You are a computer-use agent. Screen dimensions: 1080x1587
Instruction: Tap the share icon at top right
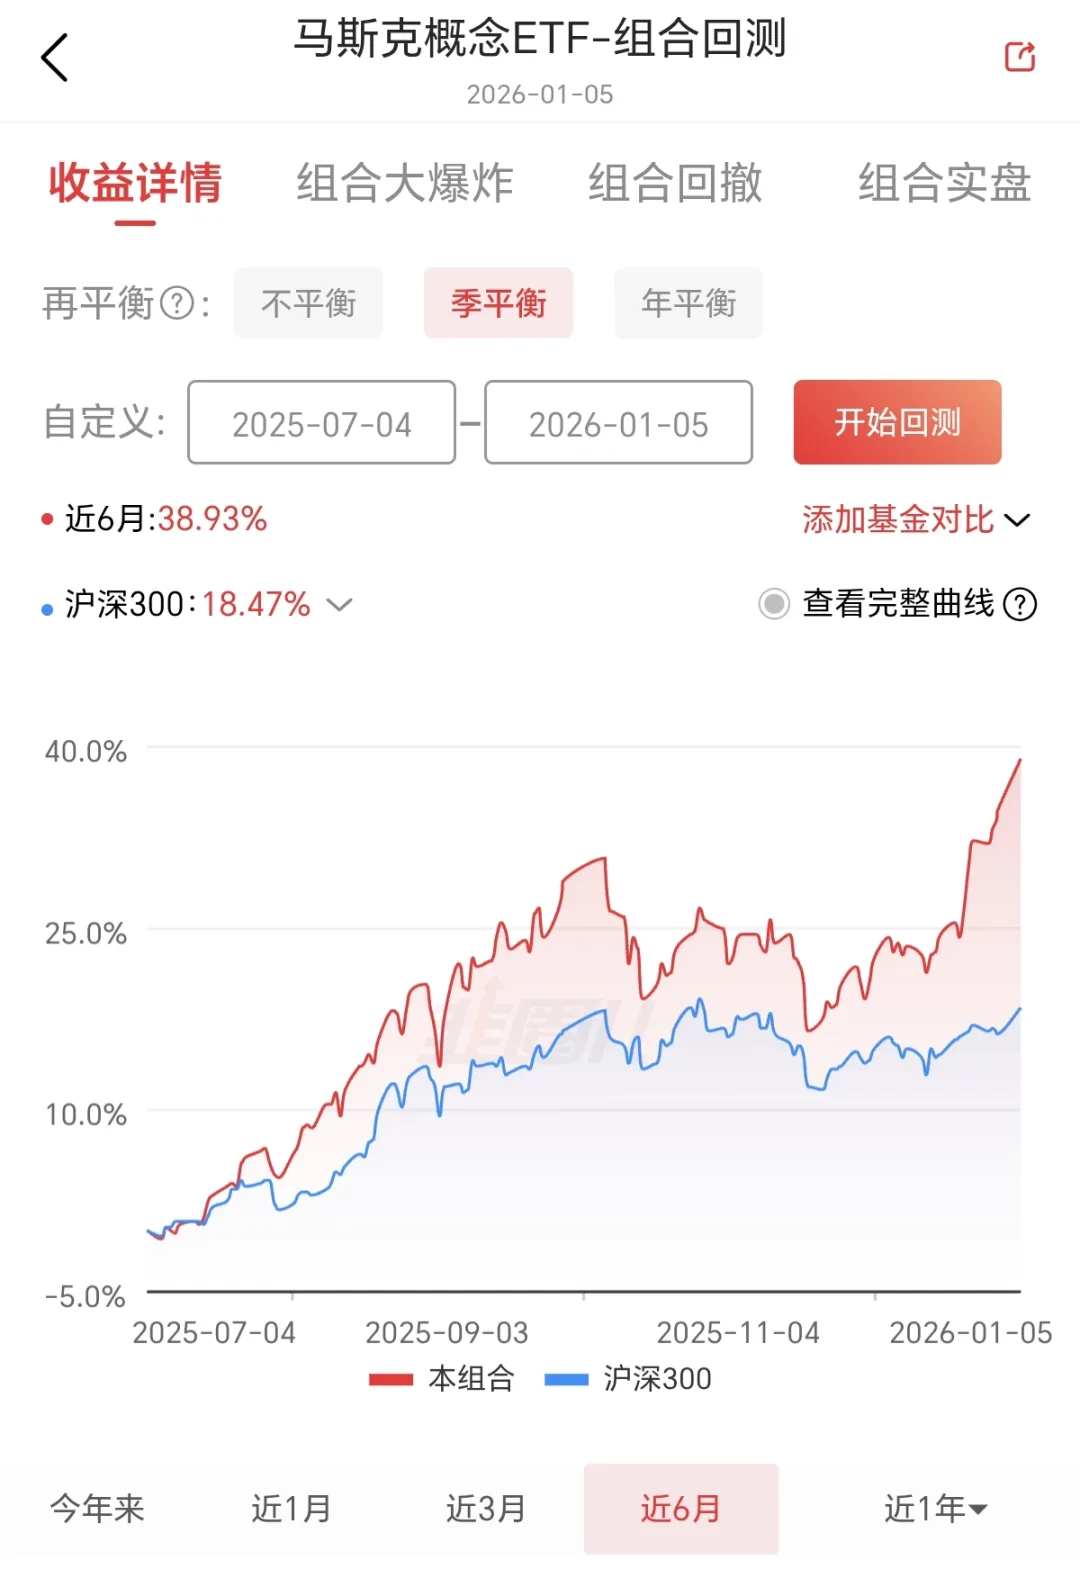click(x=1019, y=57)
